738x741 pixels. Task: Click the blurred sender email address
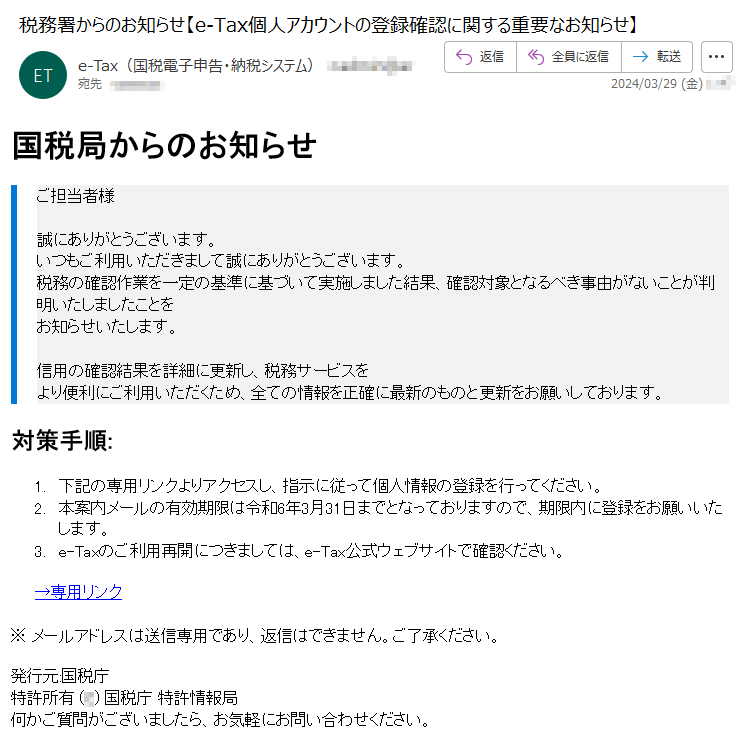pyautogui.click(x=369, y=66)
